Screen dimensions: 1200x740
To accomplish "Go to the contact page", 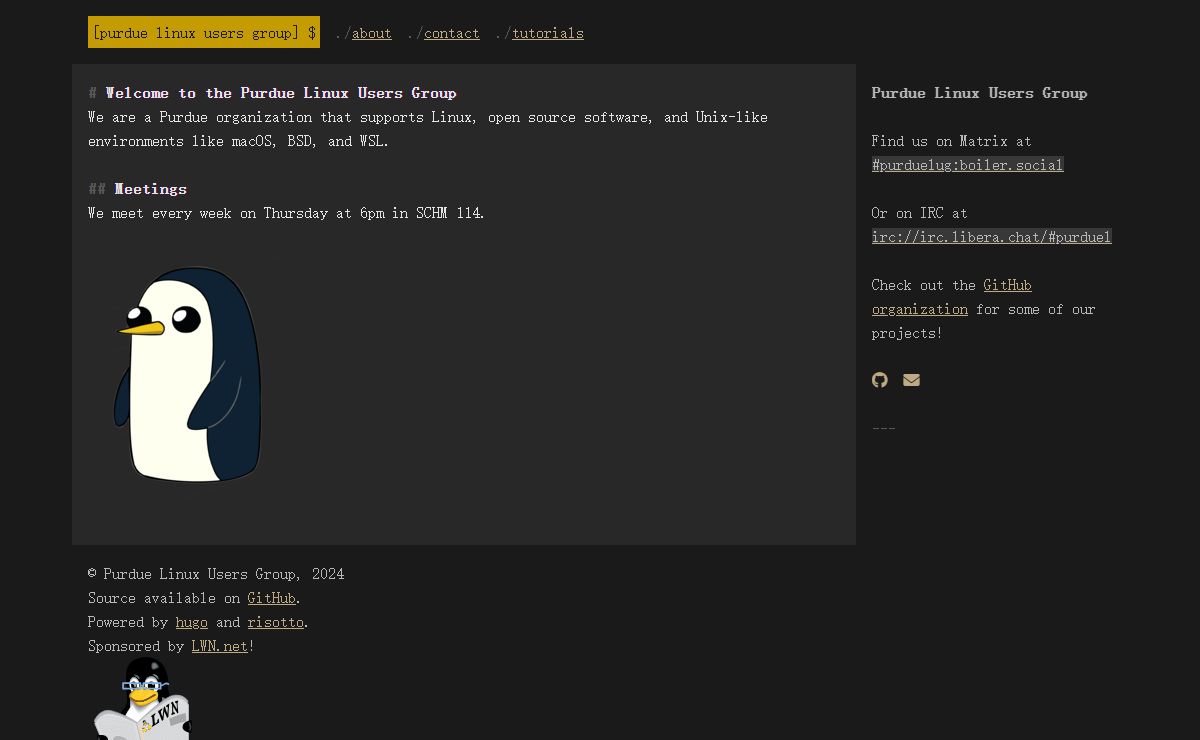I will click(x=451, y=33).
